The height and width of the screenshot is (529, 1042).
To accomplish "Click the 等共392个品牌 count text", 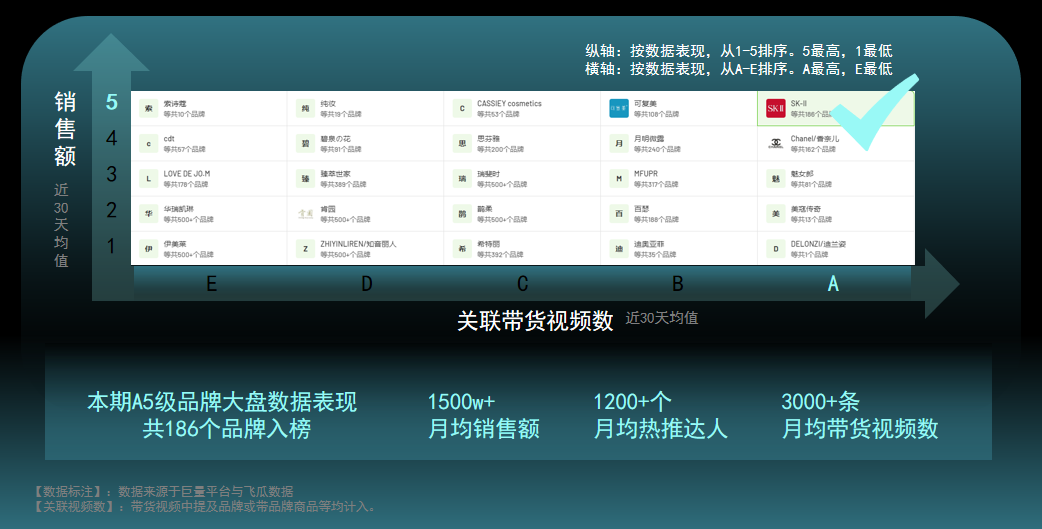I will 500,255.
